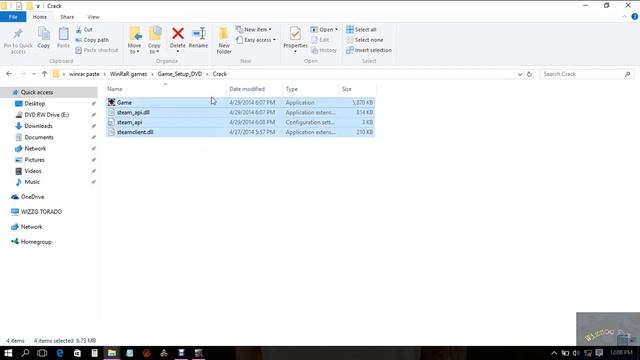Open Videos in the sidebar

click(x=33, y=171)
